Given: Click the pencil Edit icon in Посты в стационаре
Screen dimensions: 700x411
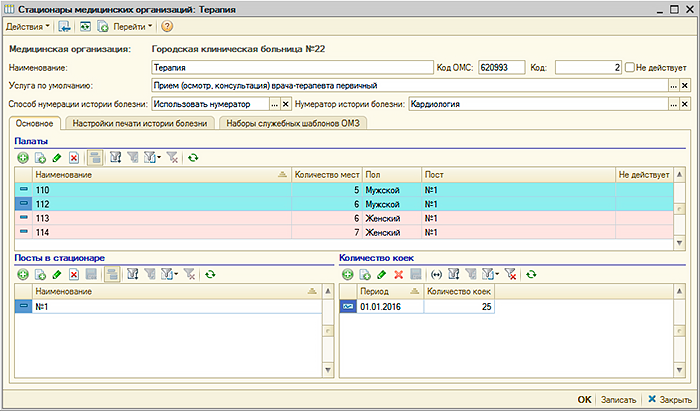Looking at the screenshot, I should pyautogui.click(x=57, y=274).
